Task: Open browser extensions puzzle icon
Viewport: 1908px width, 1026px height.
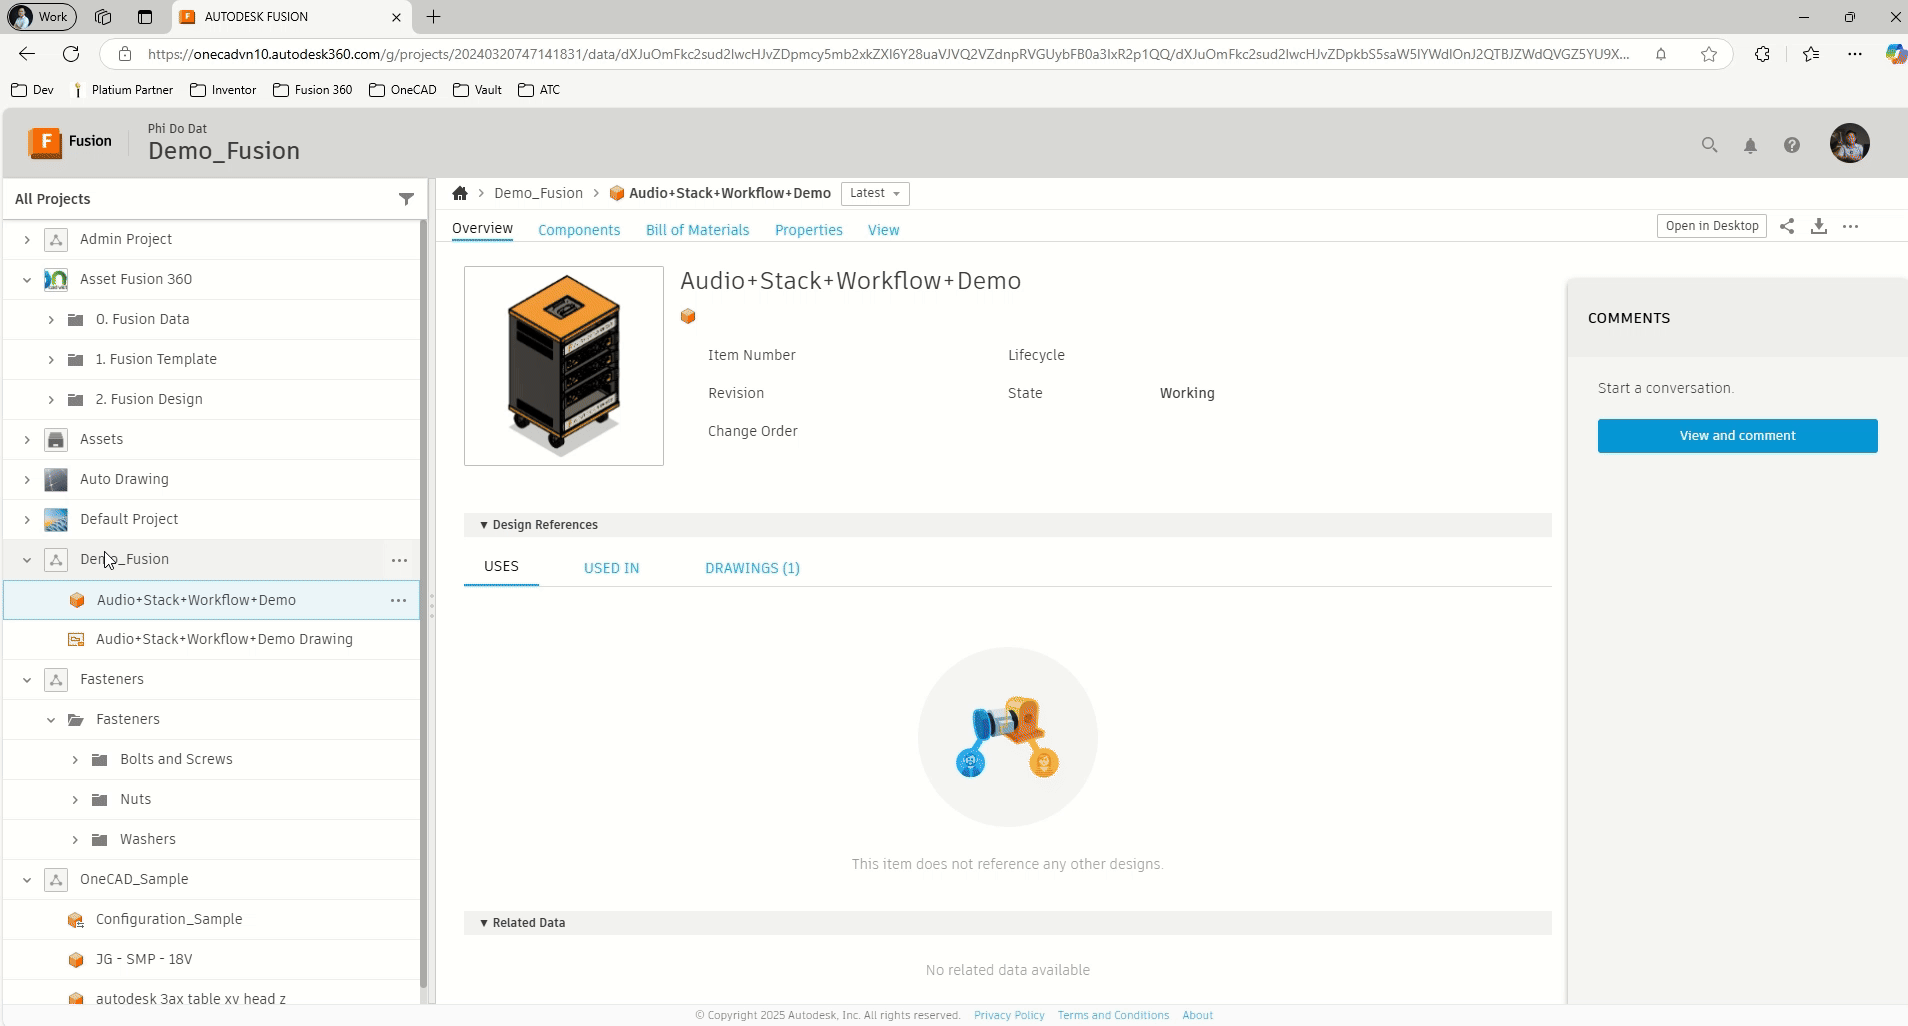Action: (x=1762, y=54)
